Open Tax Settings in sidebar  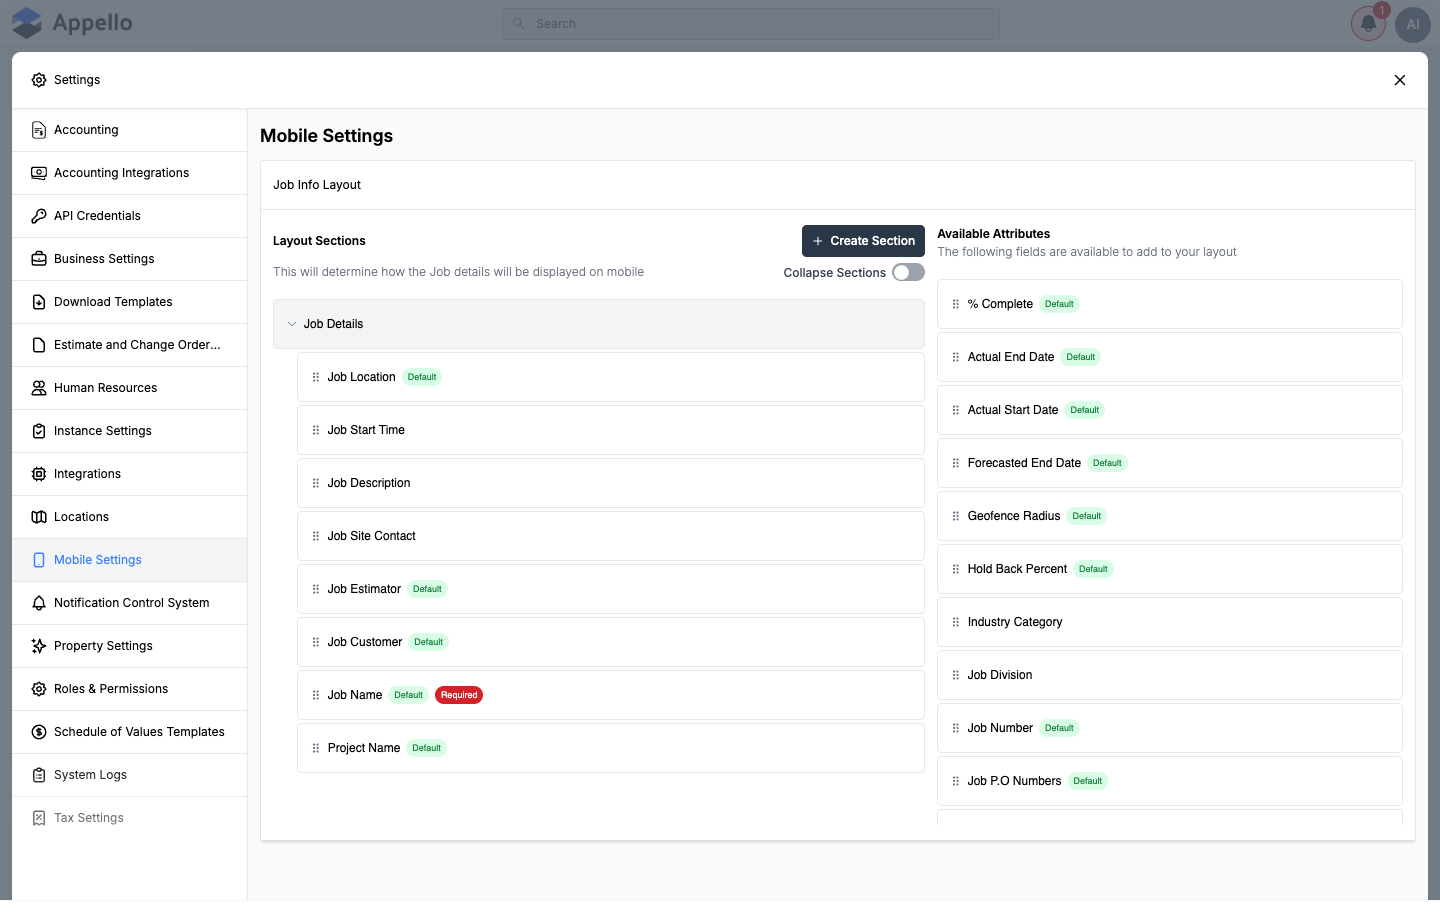130,818
